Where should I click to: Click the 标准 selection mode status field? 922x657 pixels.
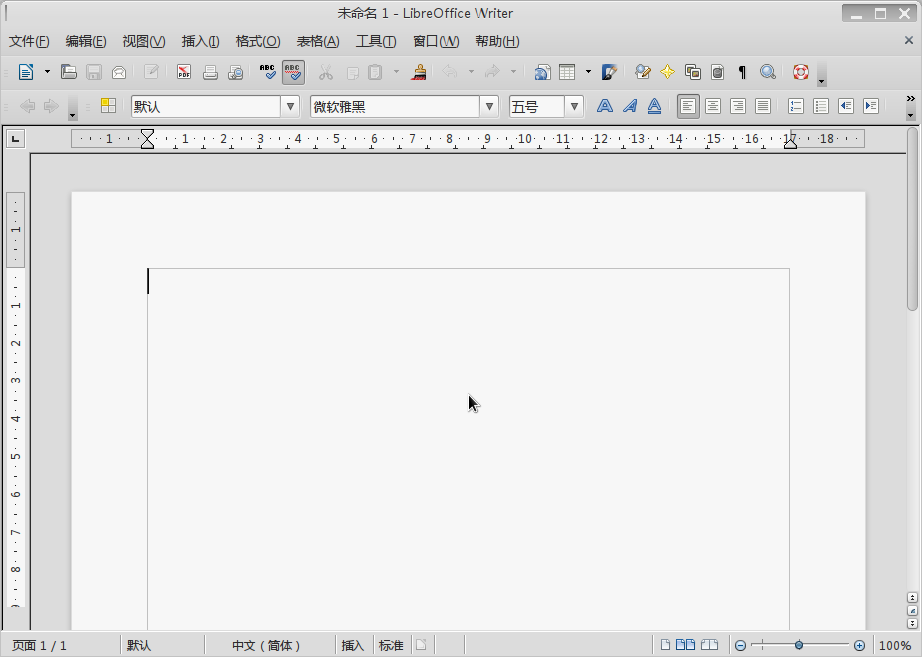click(391, 645)
